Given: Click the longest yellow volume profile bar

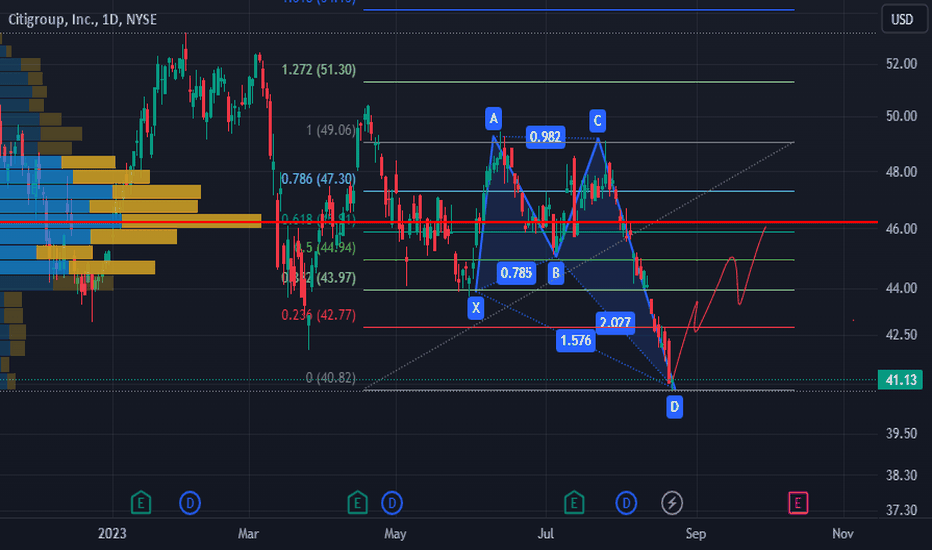Looking at the screenshot, I should point(191,221).
